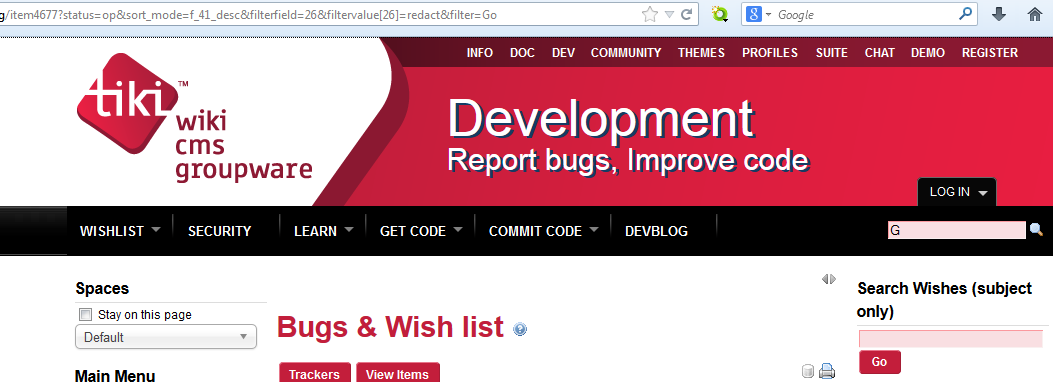Expand the LOG IN dropdown
Screen dimensions: 1053x382
[957, 192]
